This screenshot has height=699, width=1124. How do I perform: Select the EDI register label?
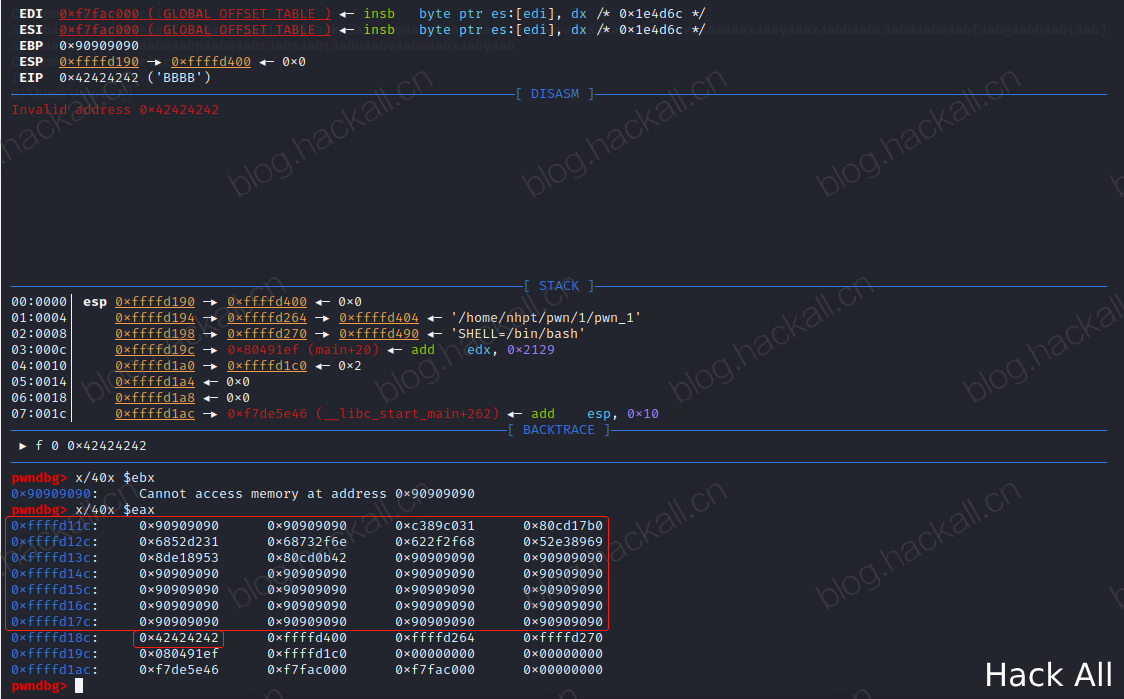tap(31, 14)
